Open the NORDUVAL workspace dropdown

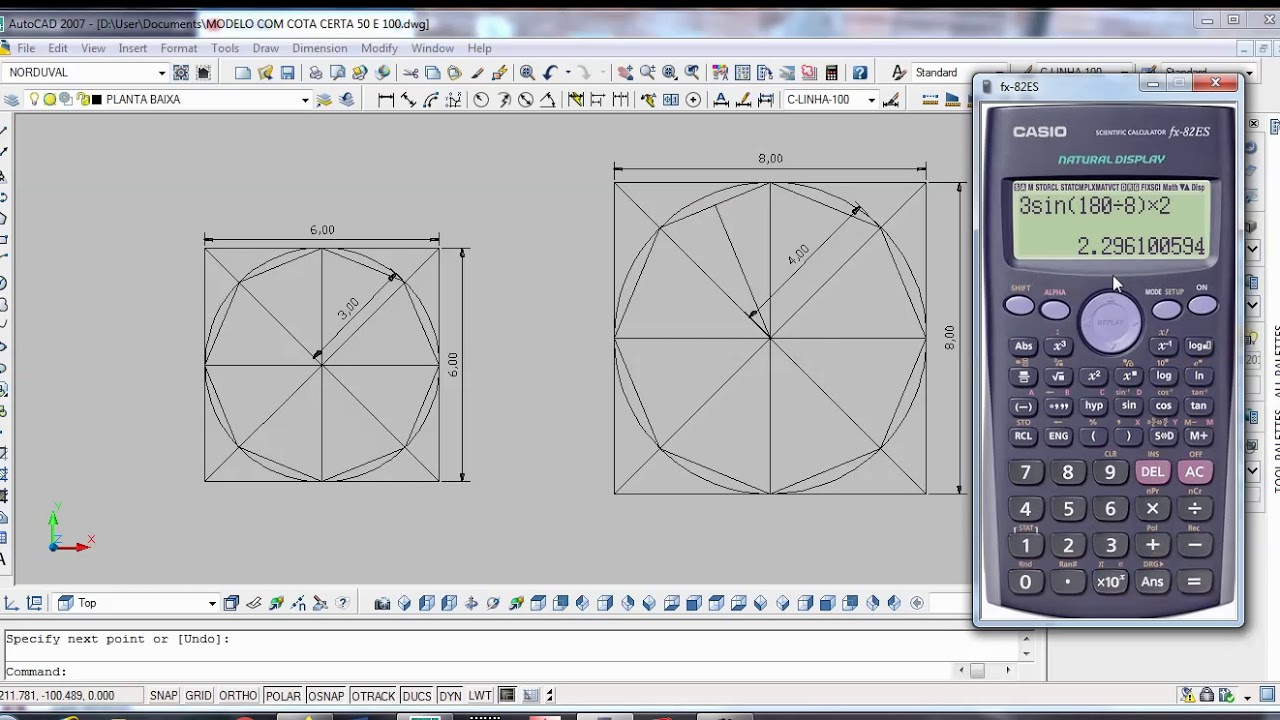point(161,73)
